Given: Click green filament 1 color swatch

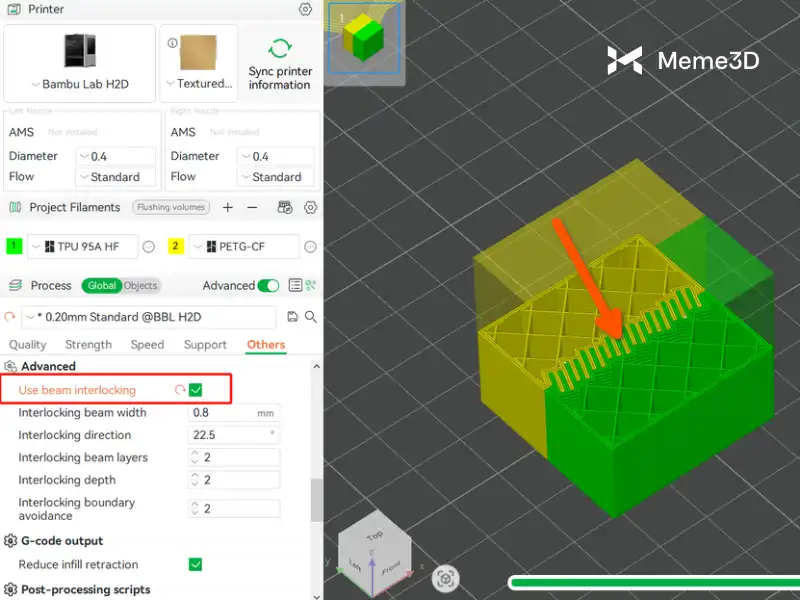Looking at the screenshot, I should click(14, 247).
